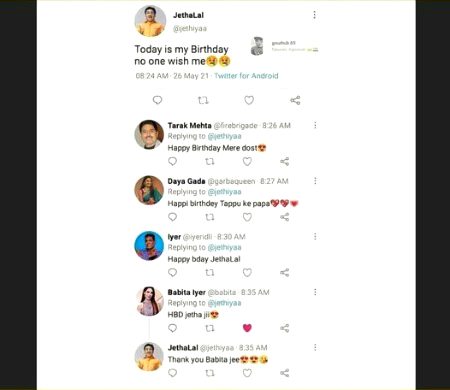
Task: Open Twitter for Android source link
Action: click(x=246, y=76)
